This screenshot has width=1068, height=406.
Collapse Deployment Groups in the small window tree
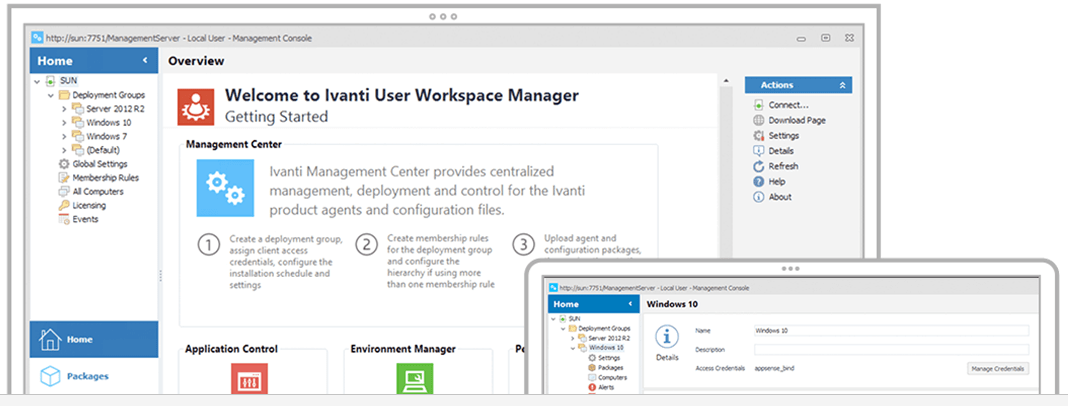[563, 328]
